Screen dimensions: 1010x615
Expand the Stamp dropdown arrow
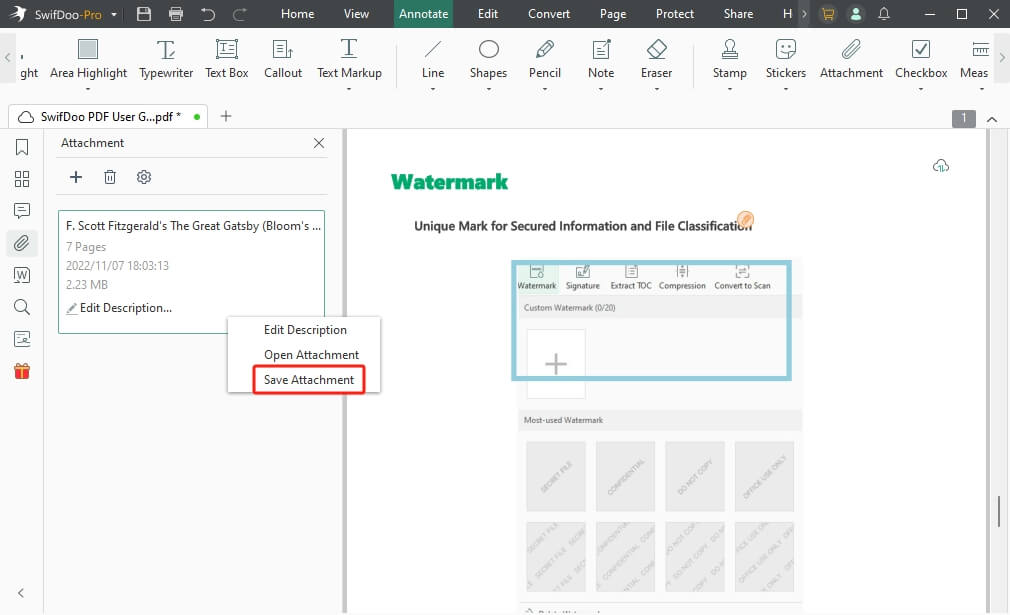[x=729, y=89]
